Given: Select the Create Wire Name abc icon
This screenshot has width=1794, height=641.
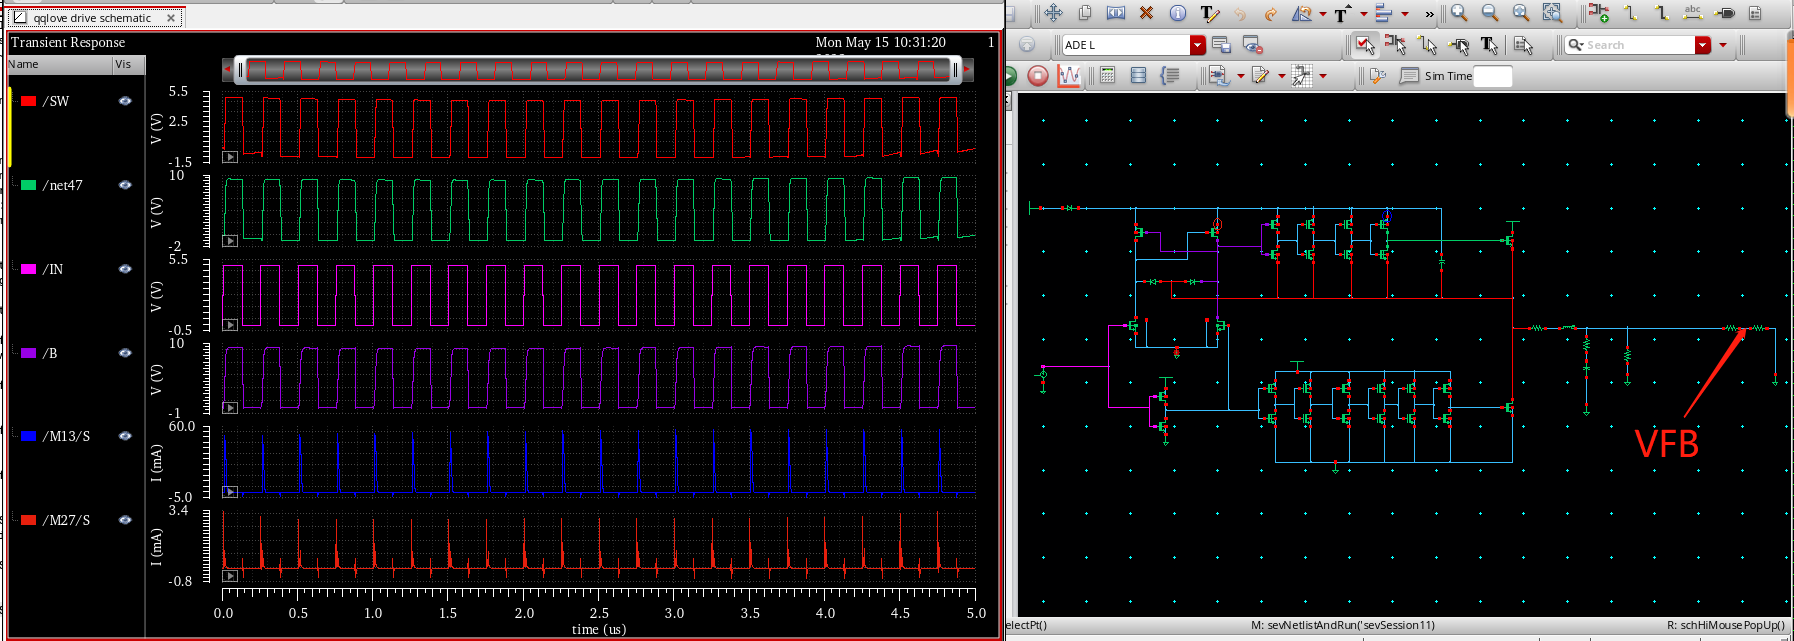Looking at the screenshot, I should 1692,13.
